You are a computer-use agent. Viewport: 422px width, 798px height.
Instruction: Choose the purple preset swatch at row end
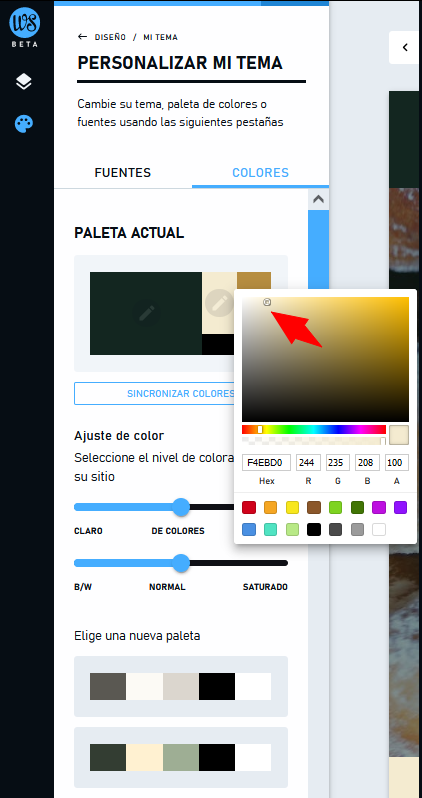click(x=401, y=507)
